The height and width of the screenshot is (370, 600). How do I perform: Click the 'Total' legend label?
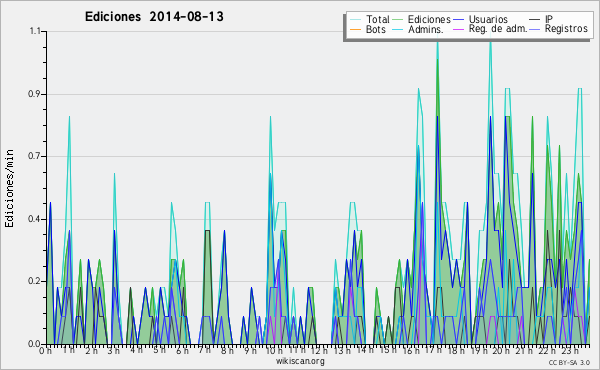click(x=378, y=19)
